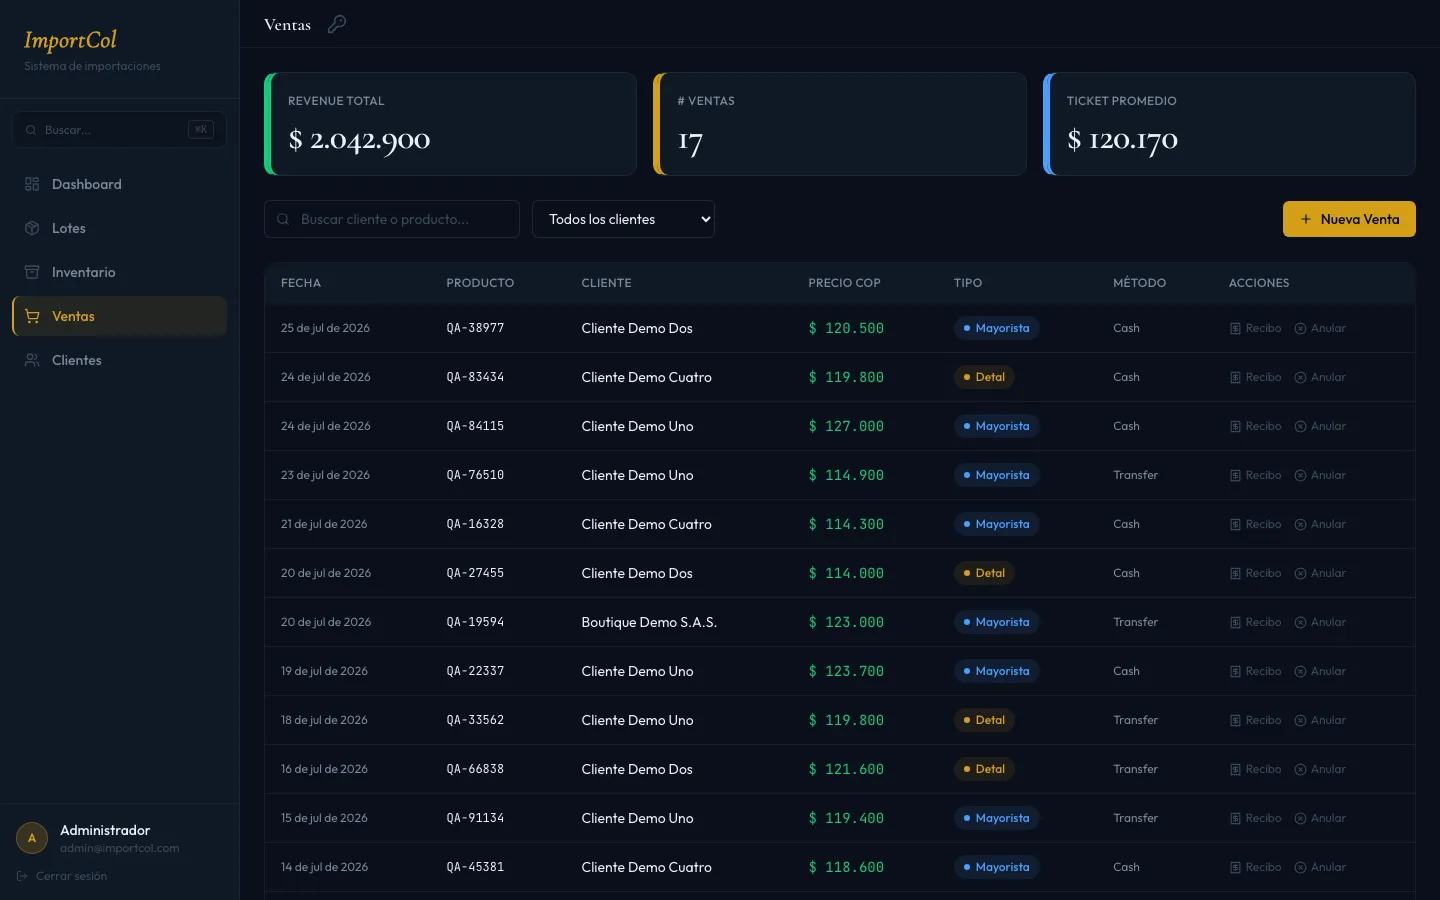Click the Clientes people icon in sidebar
This screenshot has width=1440, height=900.
click(32, 360)
